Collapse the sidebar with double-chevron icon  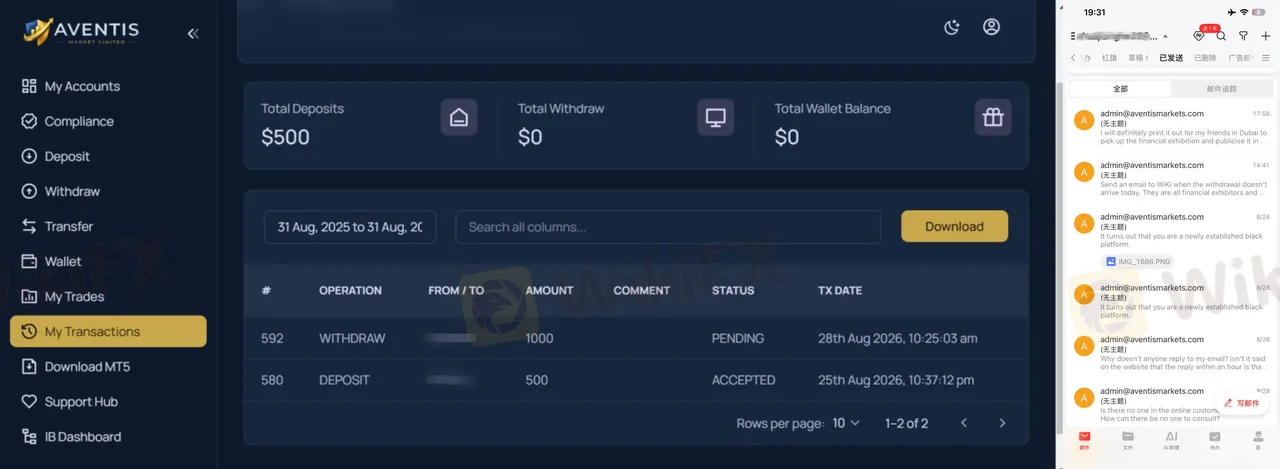point(193,33)
